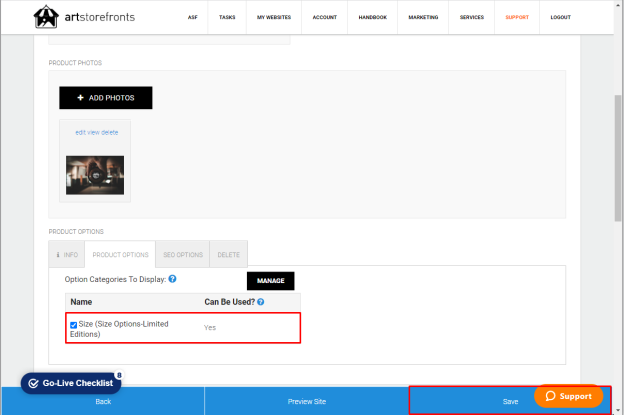Open the Delete tab
The width and height of the screenshot is (624, 415).
click(x=228, y=255)
